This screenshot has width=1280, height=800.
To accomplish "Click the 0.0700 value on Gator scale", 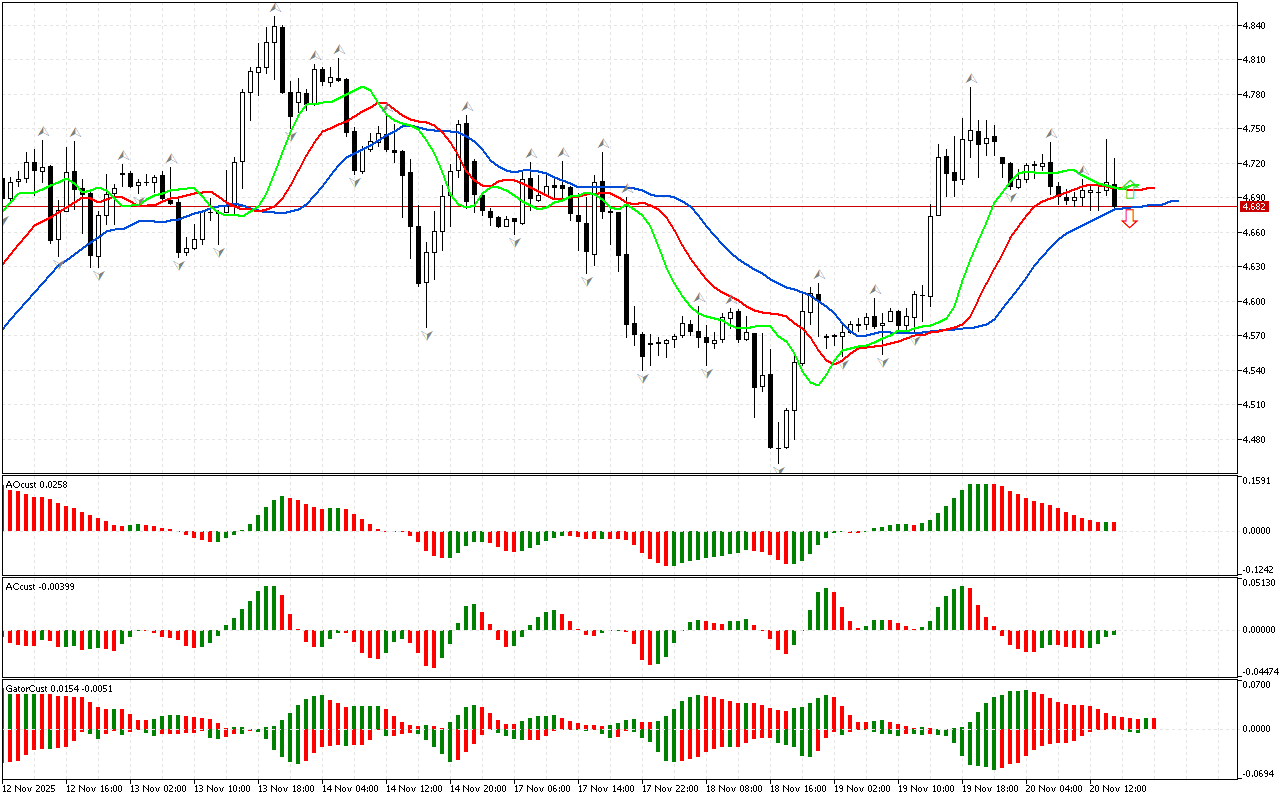I will click(x=1255, y=685).
